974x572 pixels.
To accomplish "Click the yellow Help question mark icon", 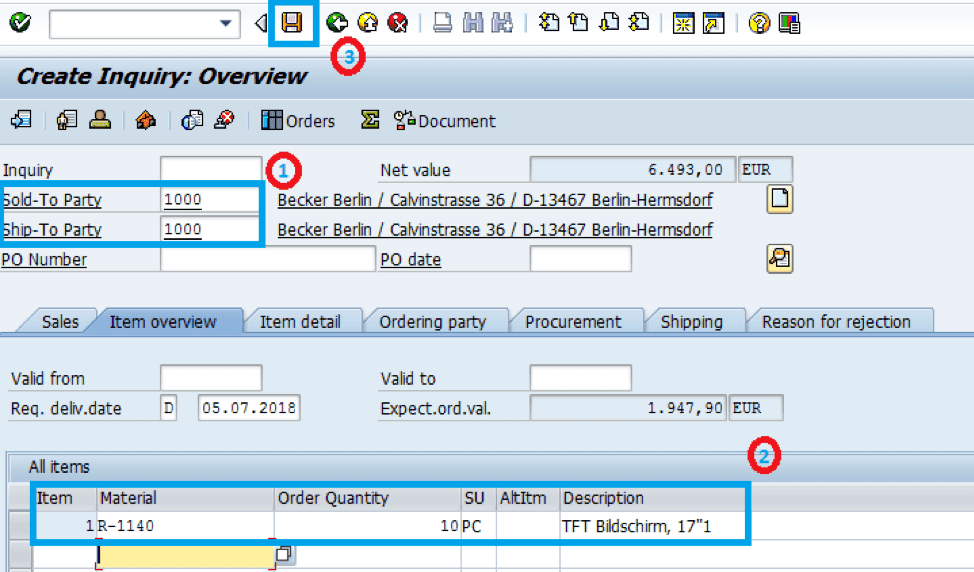I will coord(759,23).
